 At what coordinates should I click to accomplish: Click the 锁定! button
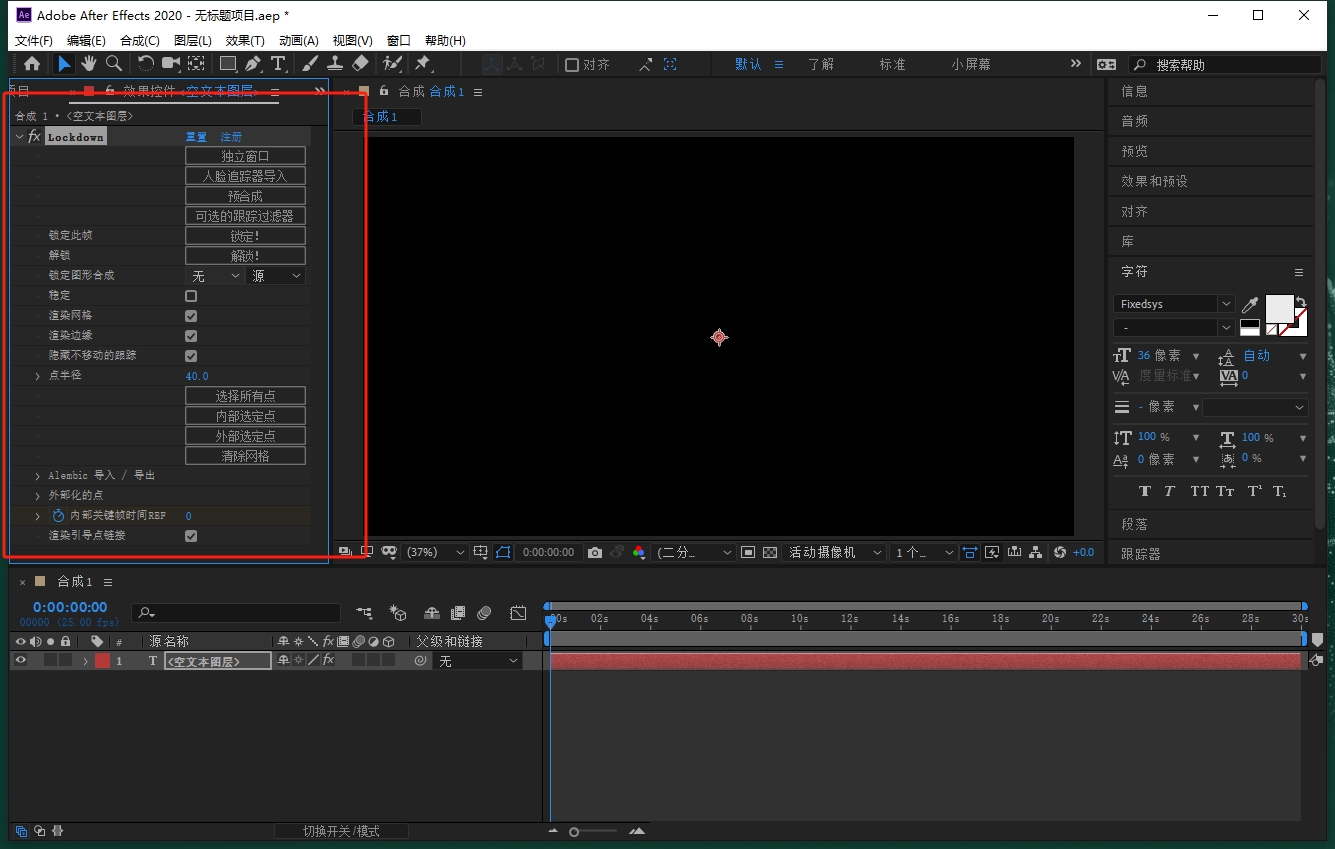pyautogui.click(x=245, y=236)
